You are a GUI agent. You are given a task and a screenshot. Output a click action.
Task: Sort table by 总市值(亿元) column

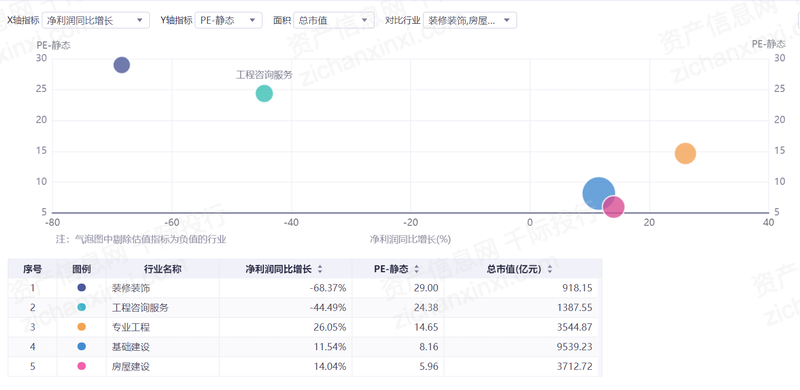click(x=549, y=270)
